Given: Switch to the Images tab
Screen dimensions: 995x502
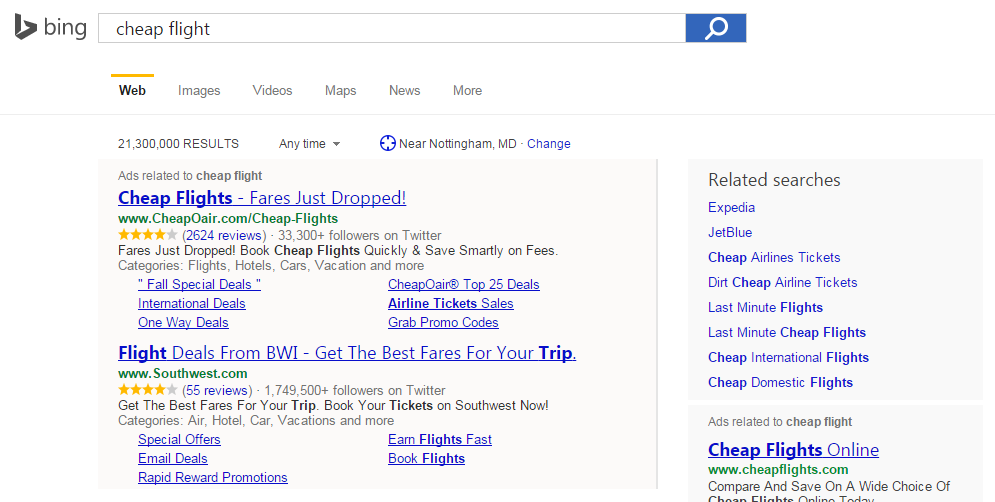Looking at the screenshot, I should (x=199, y=91).
